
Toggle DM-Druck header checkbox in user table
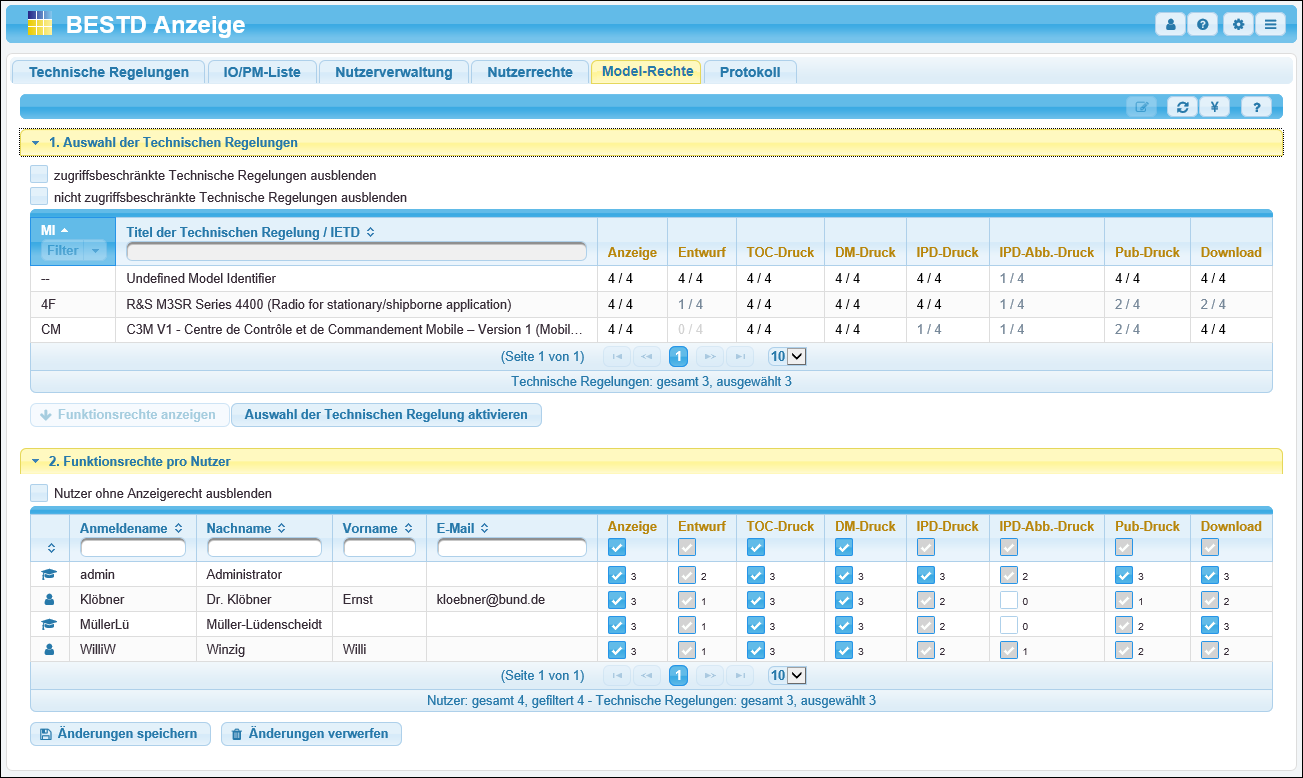click(x=844, y=547)
